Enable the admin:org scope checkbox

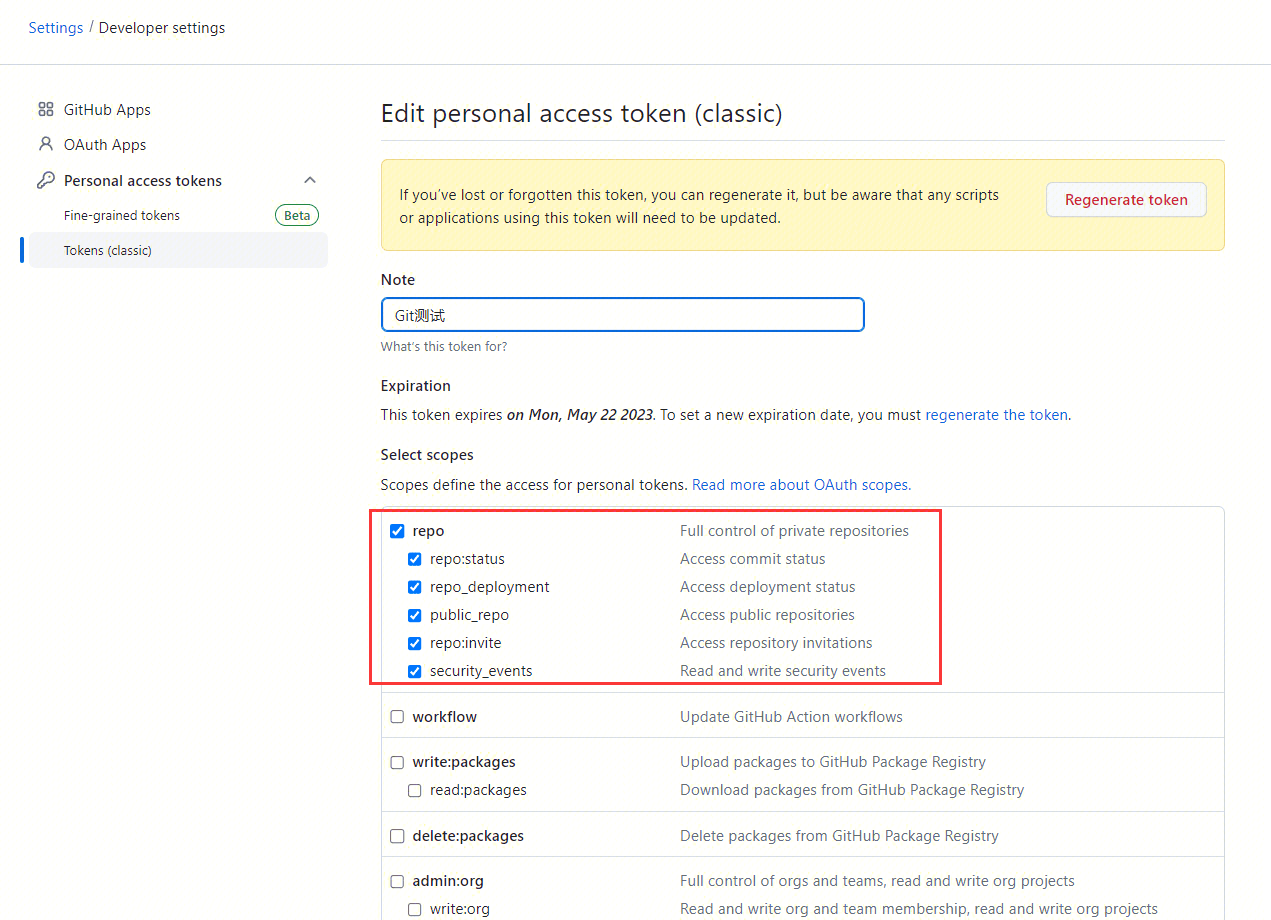pos(397,882)
